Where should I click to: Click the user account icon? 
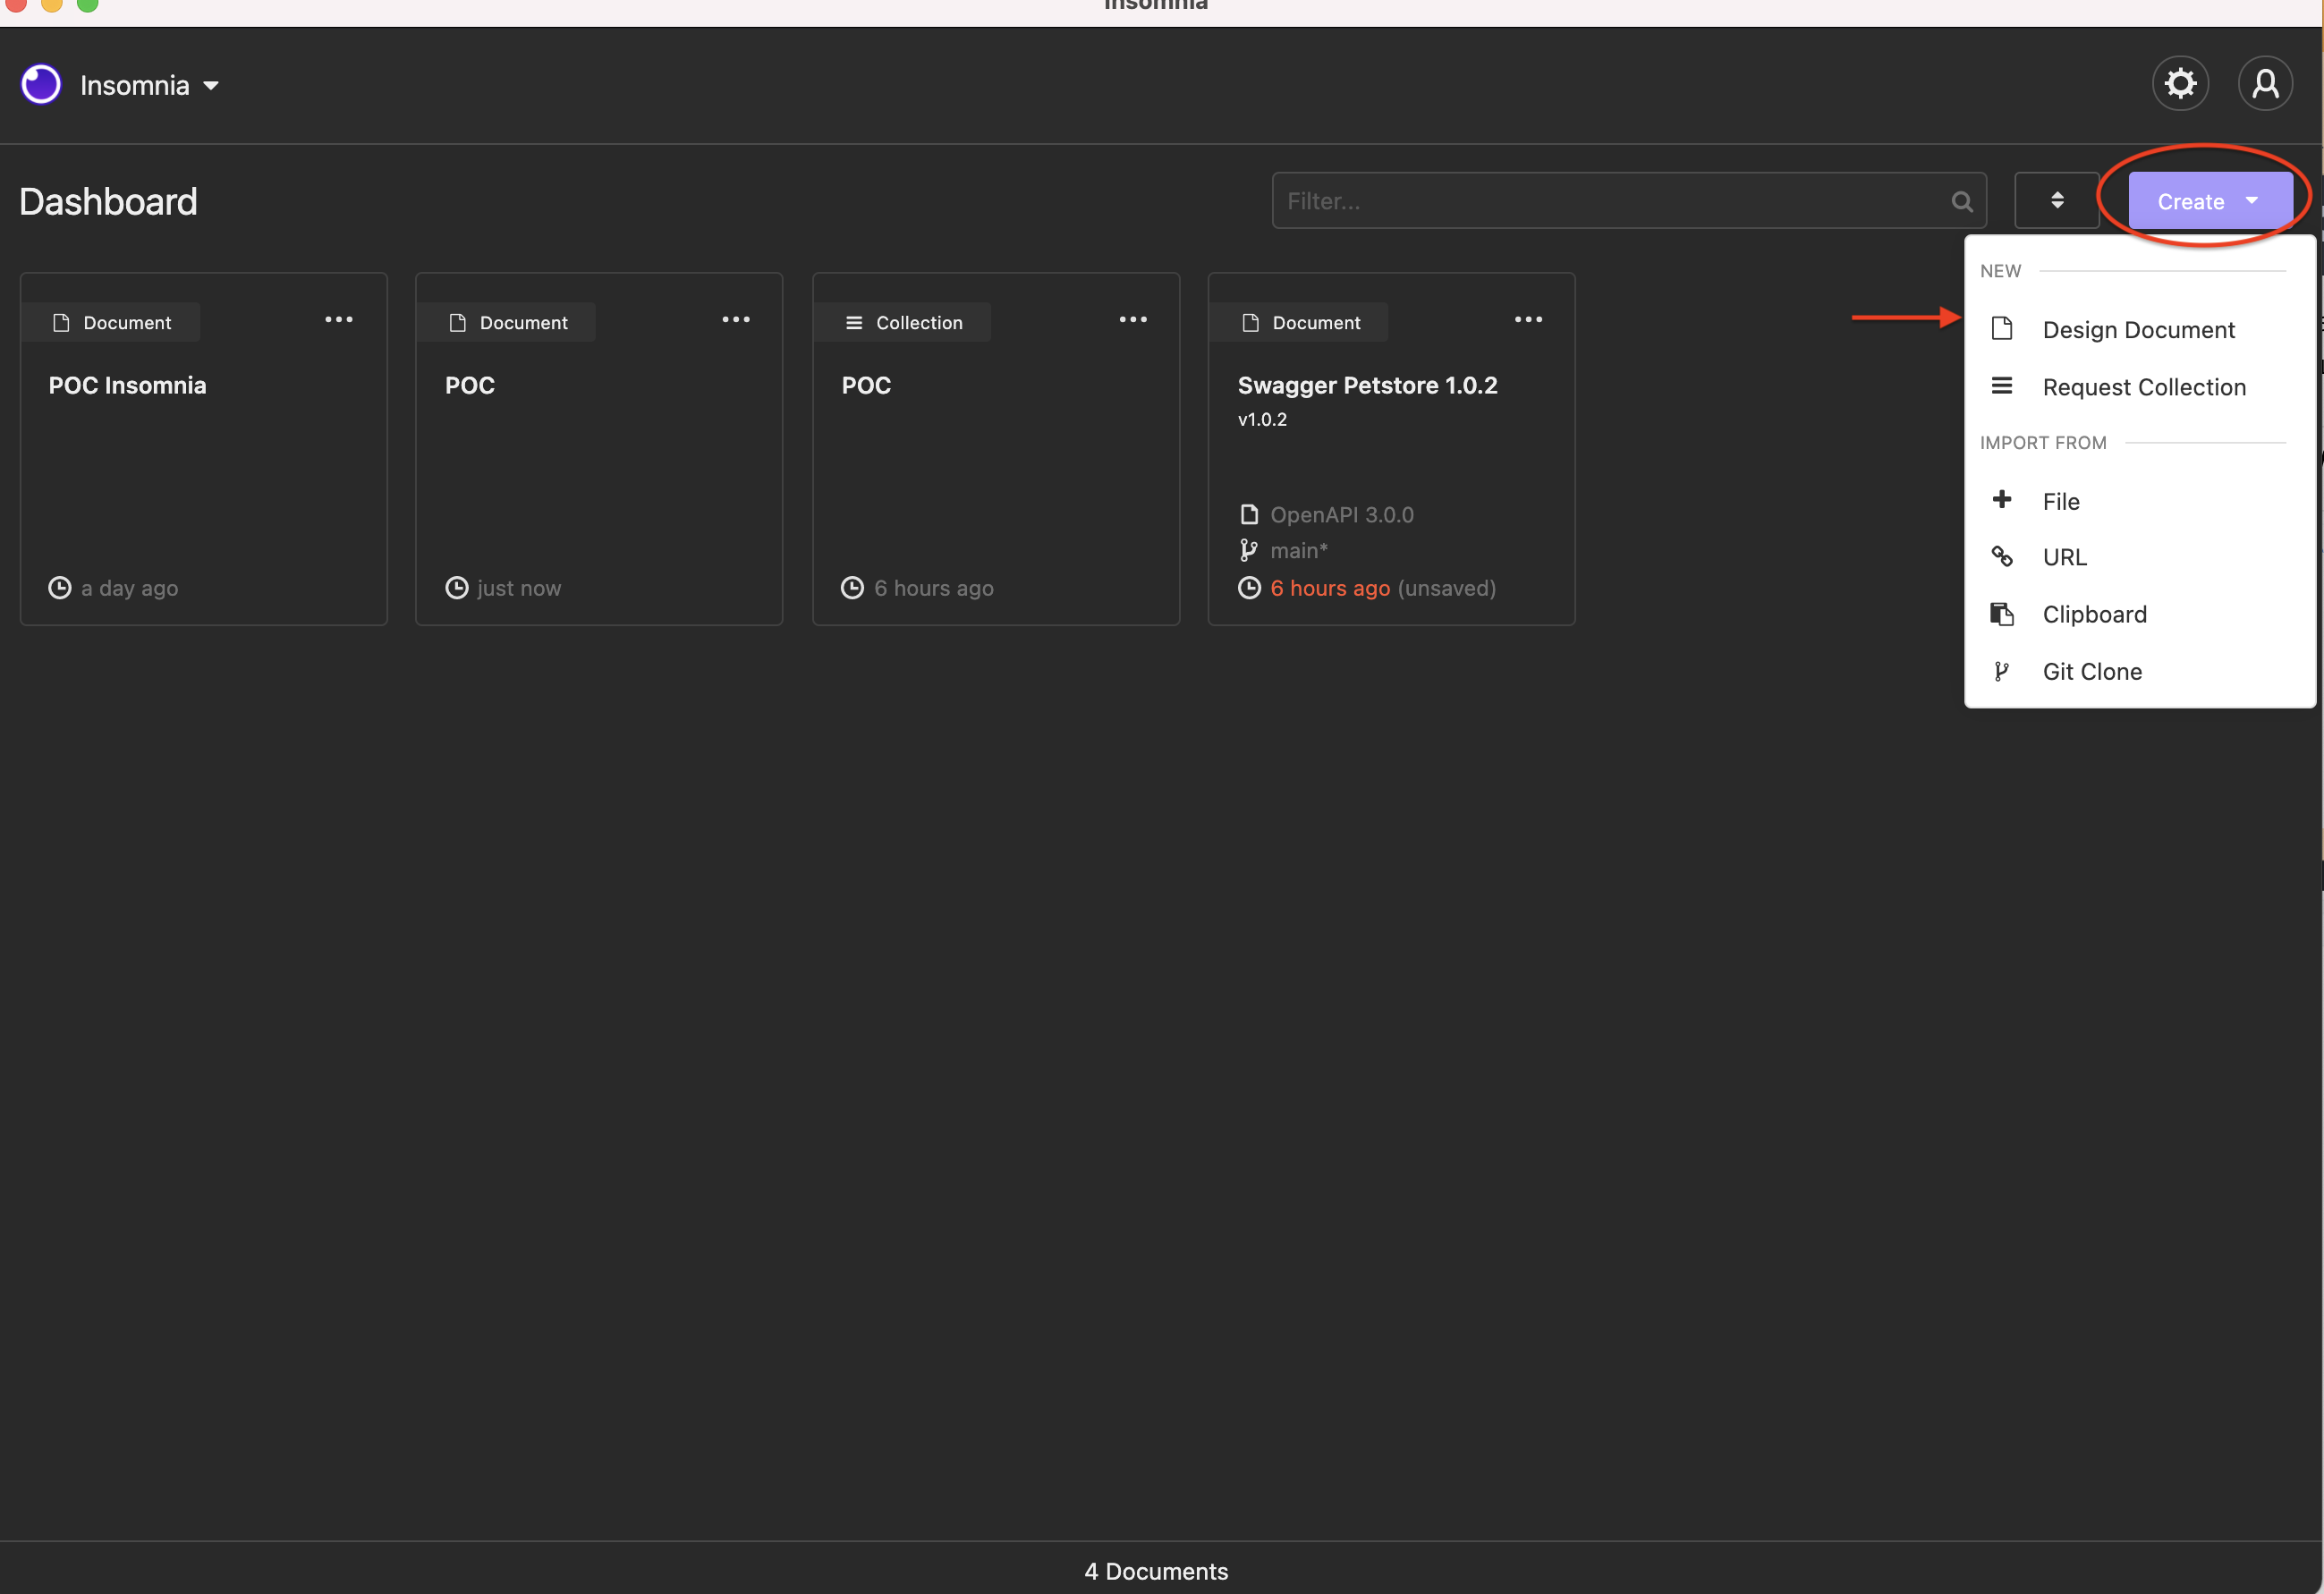(2265, 83)
